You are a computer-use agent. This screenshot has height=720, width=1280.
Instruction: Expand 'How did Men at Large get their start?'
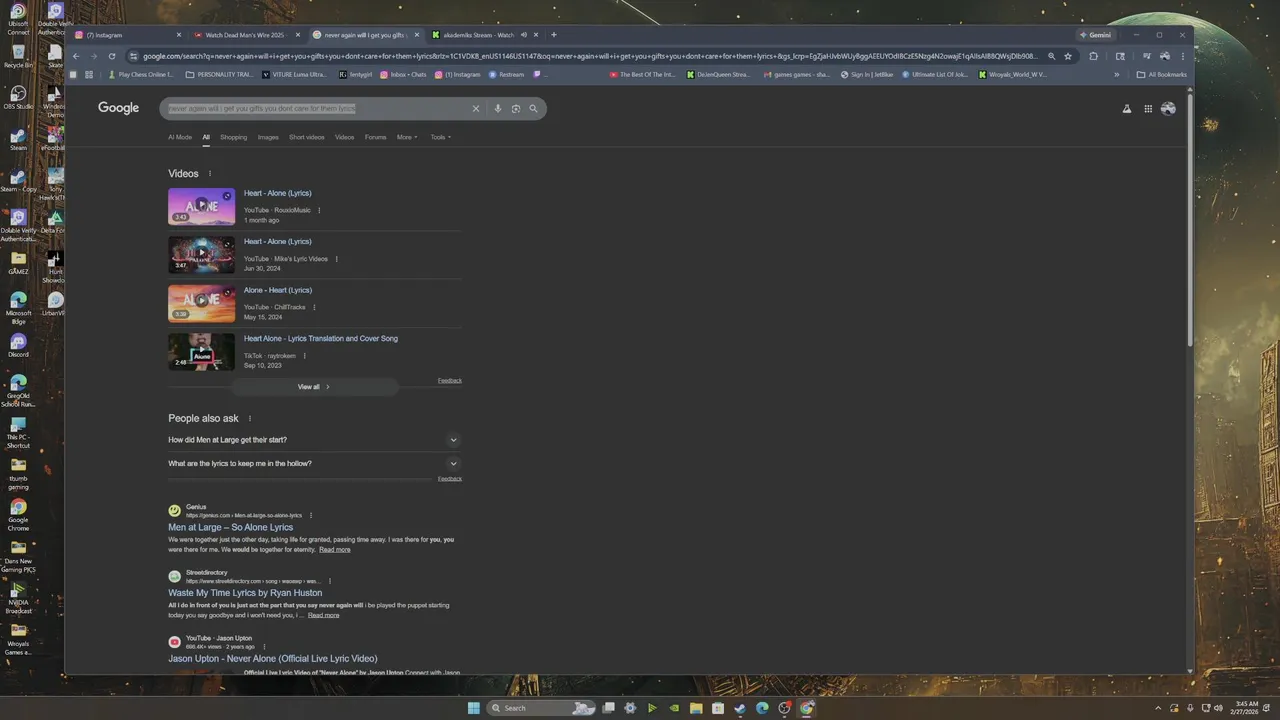314,440
